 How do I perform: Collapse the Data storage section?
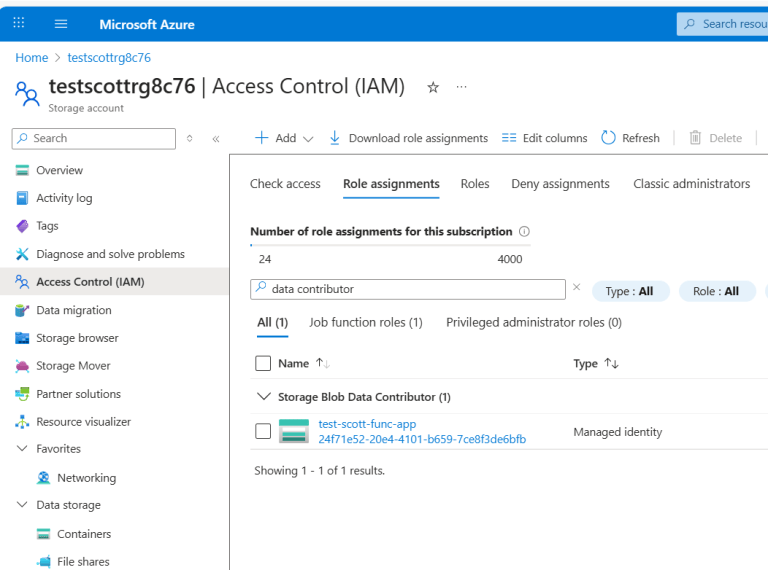click(x=22, y=504)
